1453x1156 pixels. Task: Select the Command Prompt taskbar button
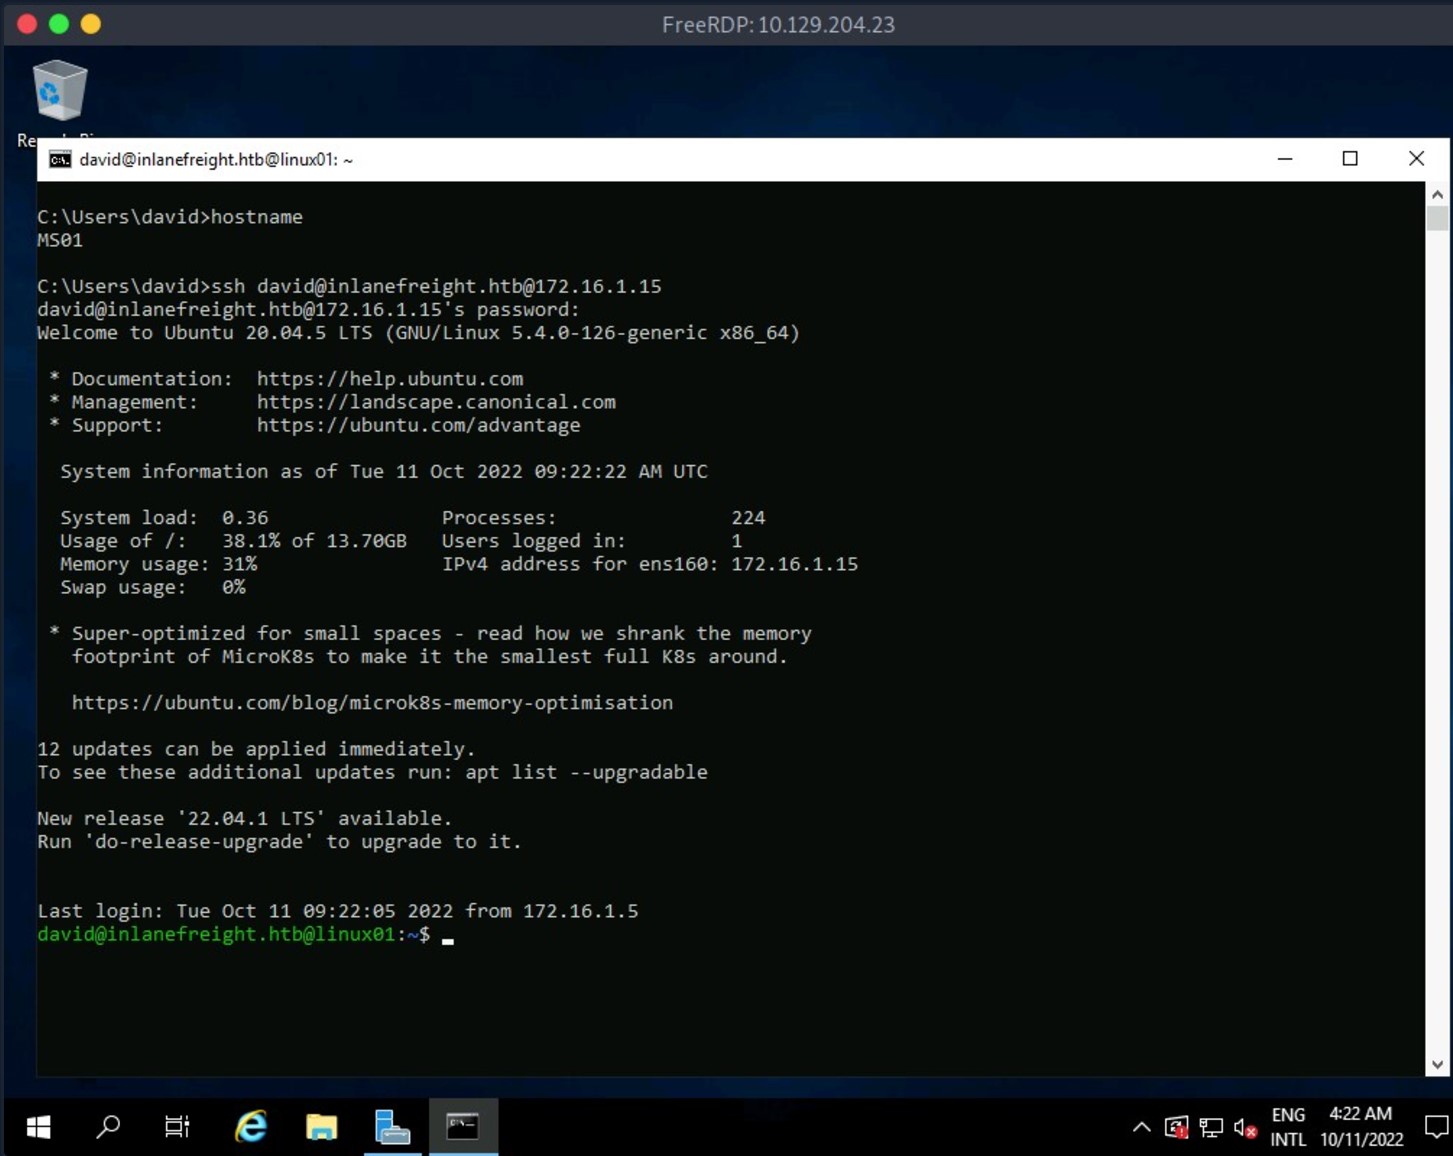[x=463, y=1127]
